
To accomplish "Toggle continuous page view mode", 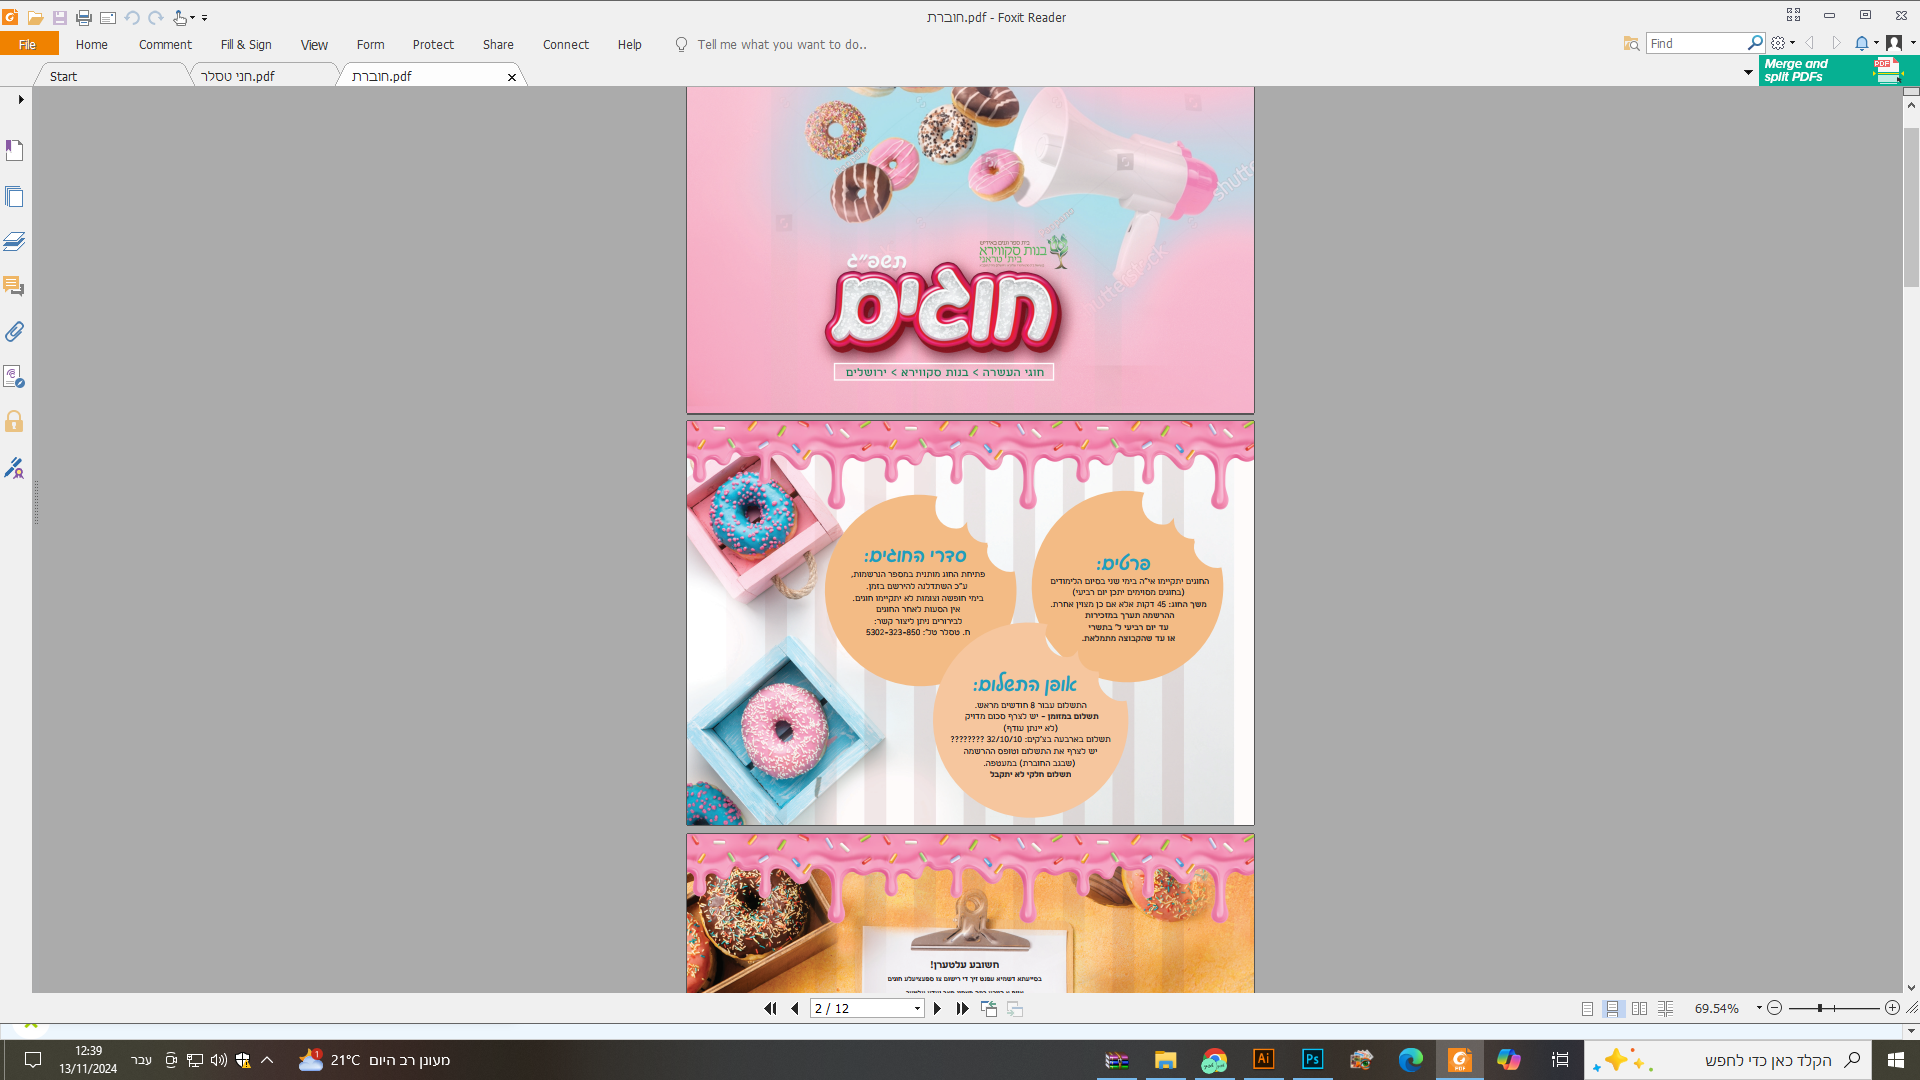I will tap(1613, 1009).
